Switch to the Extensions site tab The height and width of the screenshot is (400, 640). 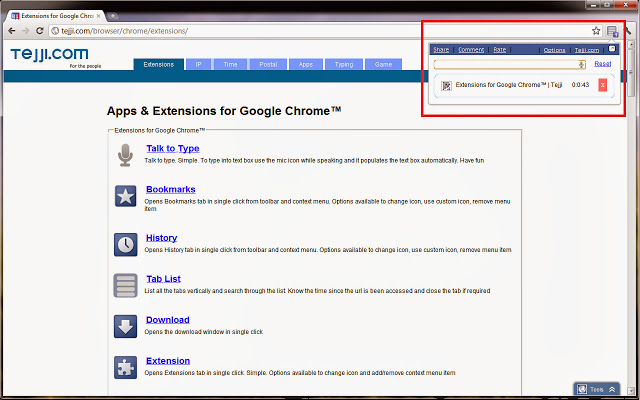[x=158, y=64]
